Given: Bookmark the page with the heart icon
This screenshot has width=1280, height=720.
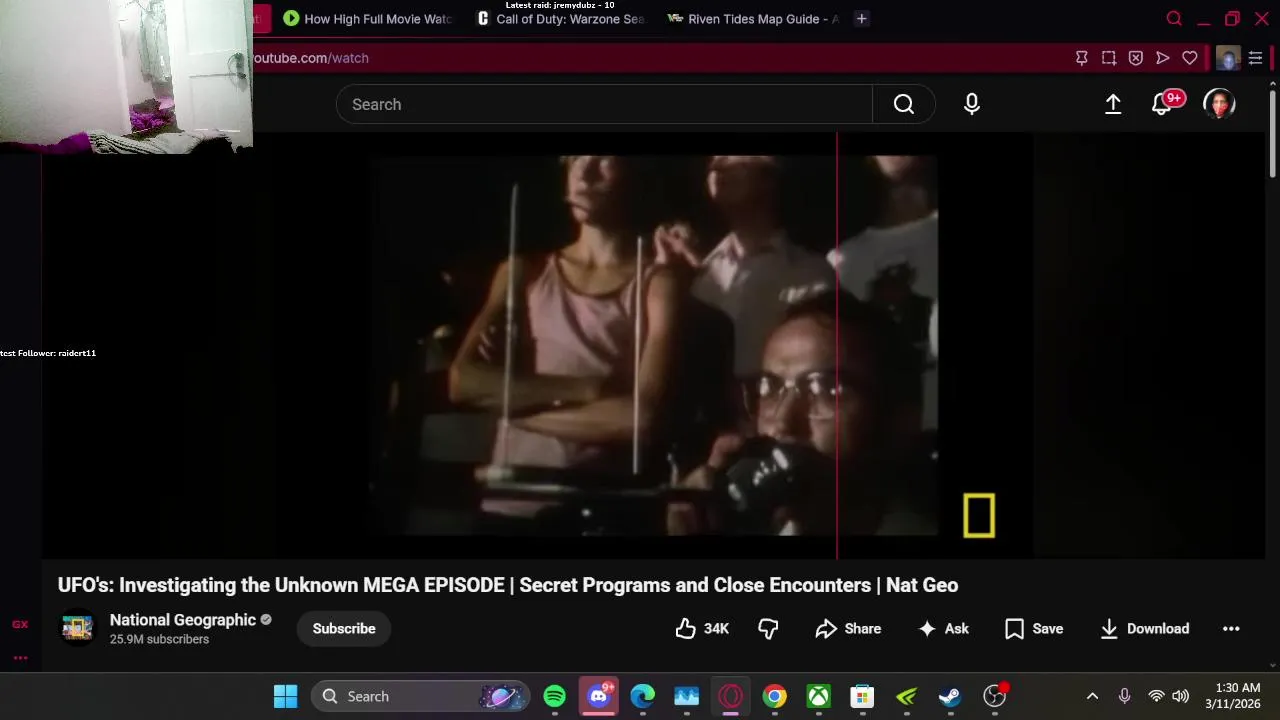Looking at the screenshot, I should pyautogui.click(x=1190, y=58).
